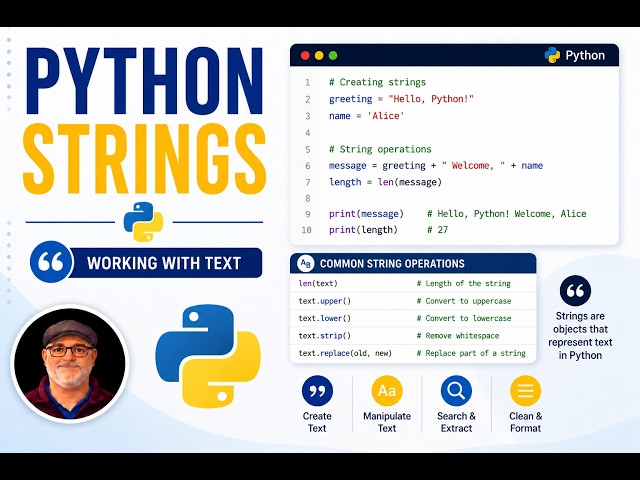Image resolution: width=640 pixels, height=480 pixels.
Task: Click the quote icon beside Working With Text
Action: 51,262
